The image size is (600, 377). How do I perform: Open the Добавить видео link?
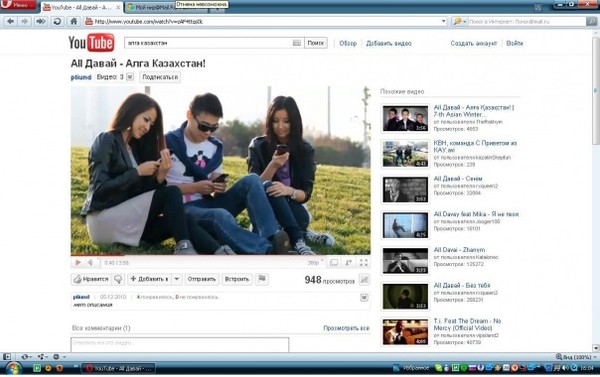tap(388, 43)
